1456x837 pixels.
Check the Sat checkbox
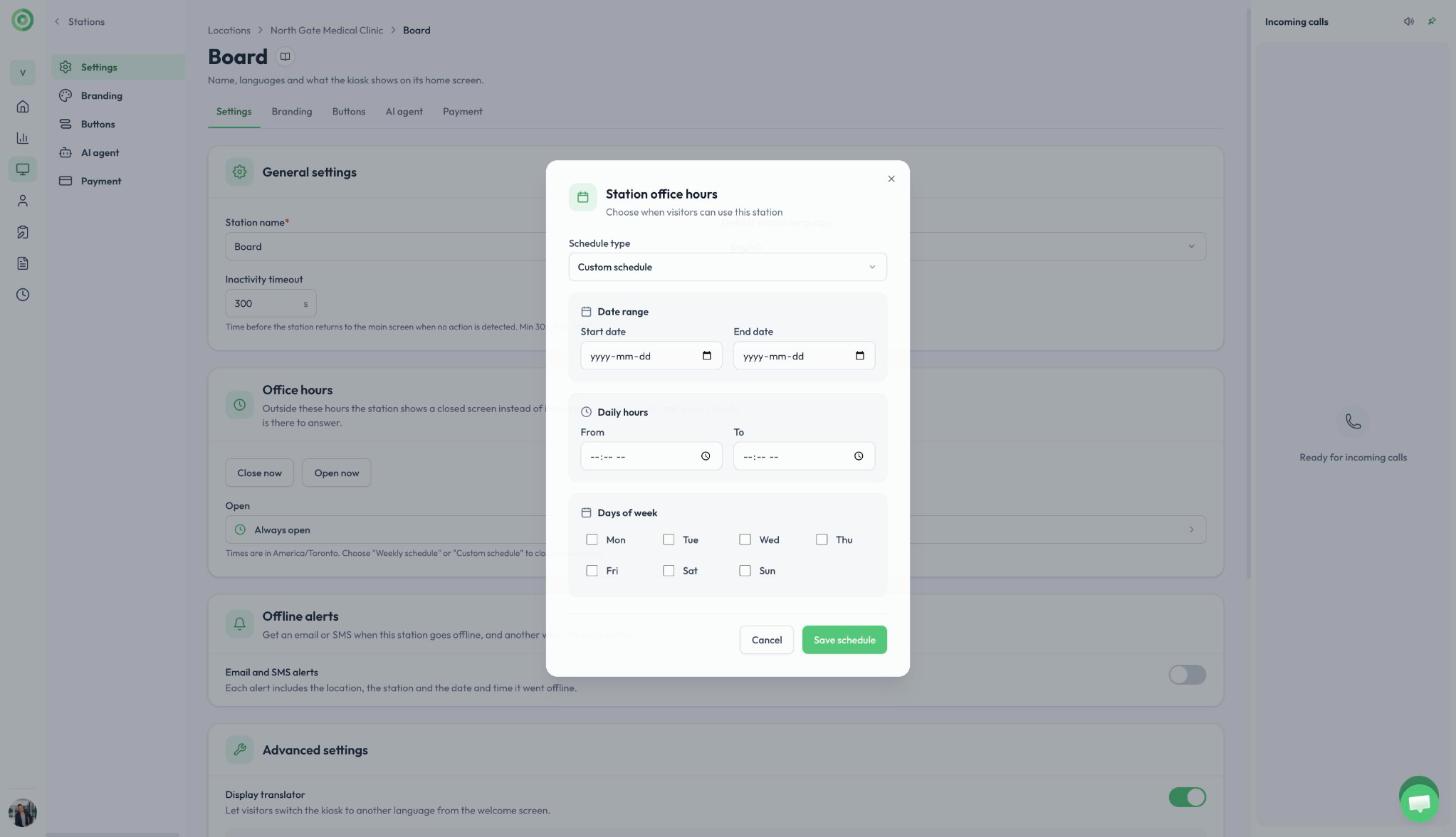[x=669, y=571]
